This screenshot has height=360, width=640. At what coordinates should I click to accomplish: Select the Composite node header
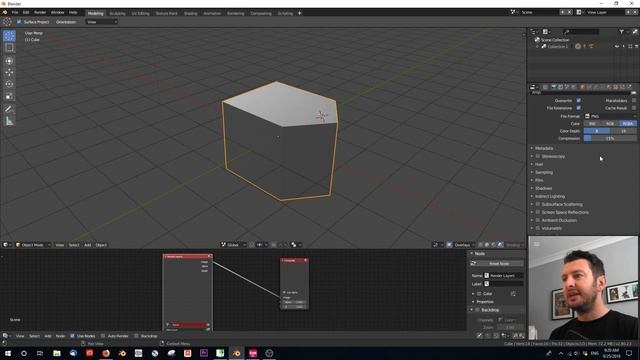[x=294, y=260]
